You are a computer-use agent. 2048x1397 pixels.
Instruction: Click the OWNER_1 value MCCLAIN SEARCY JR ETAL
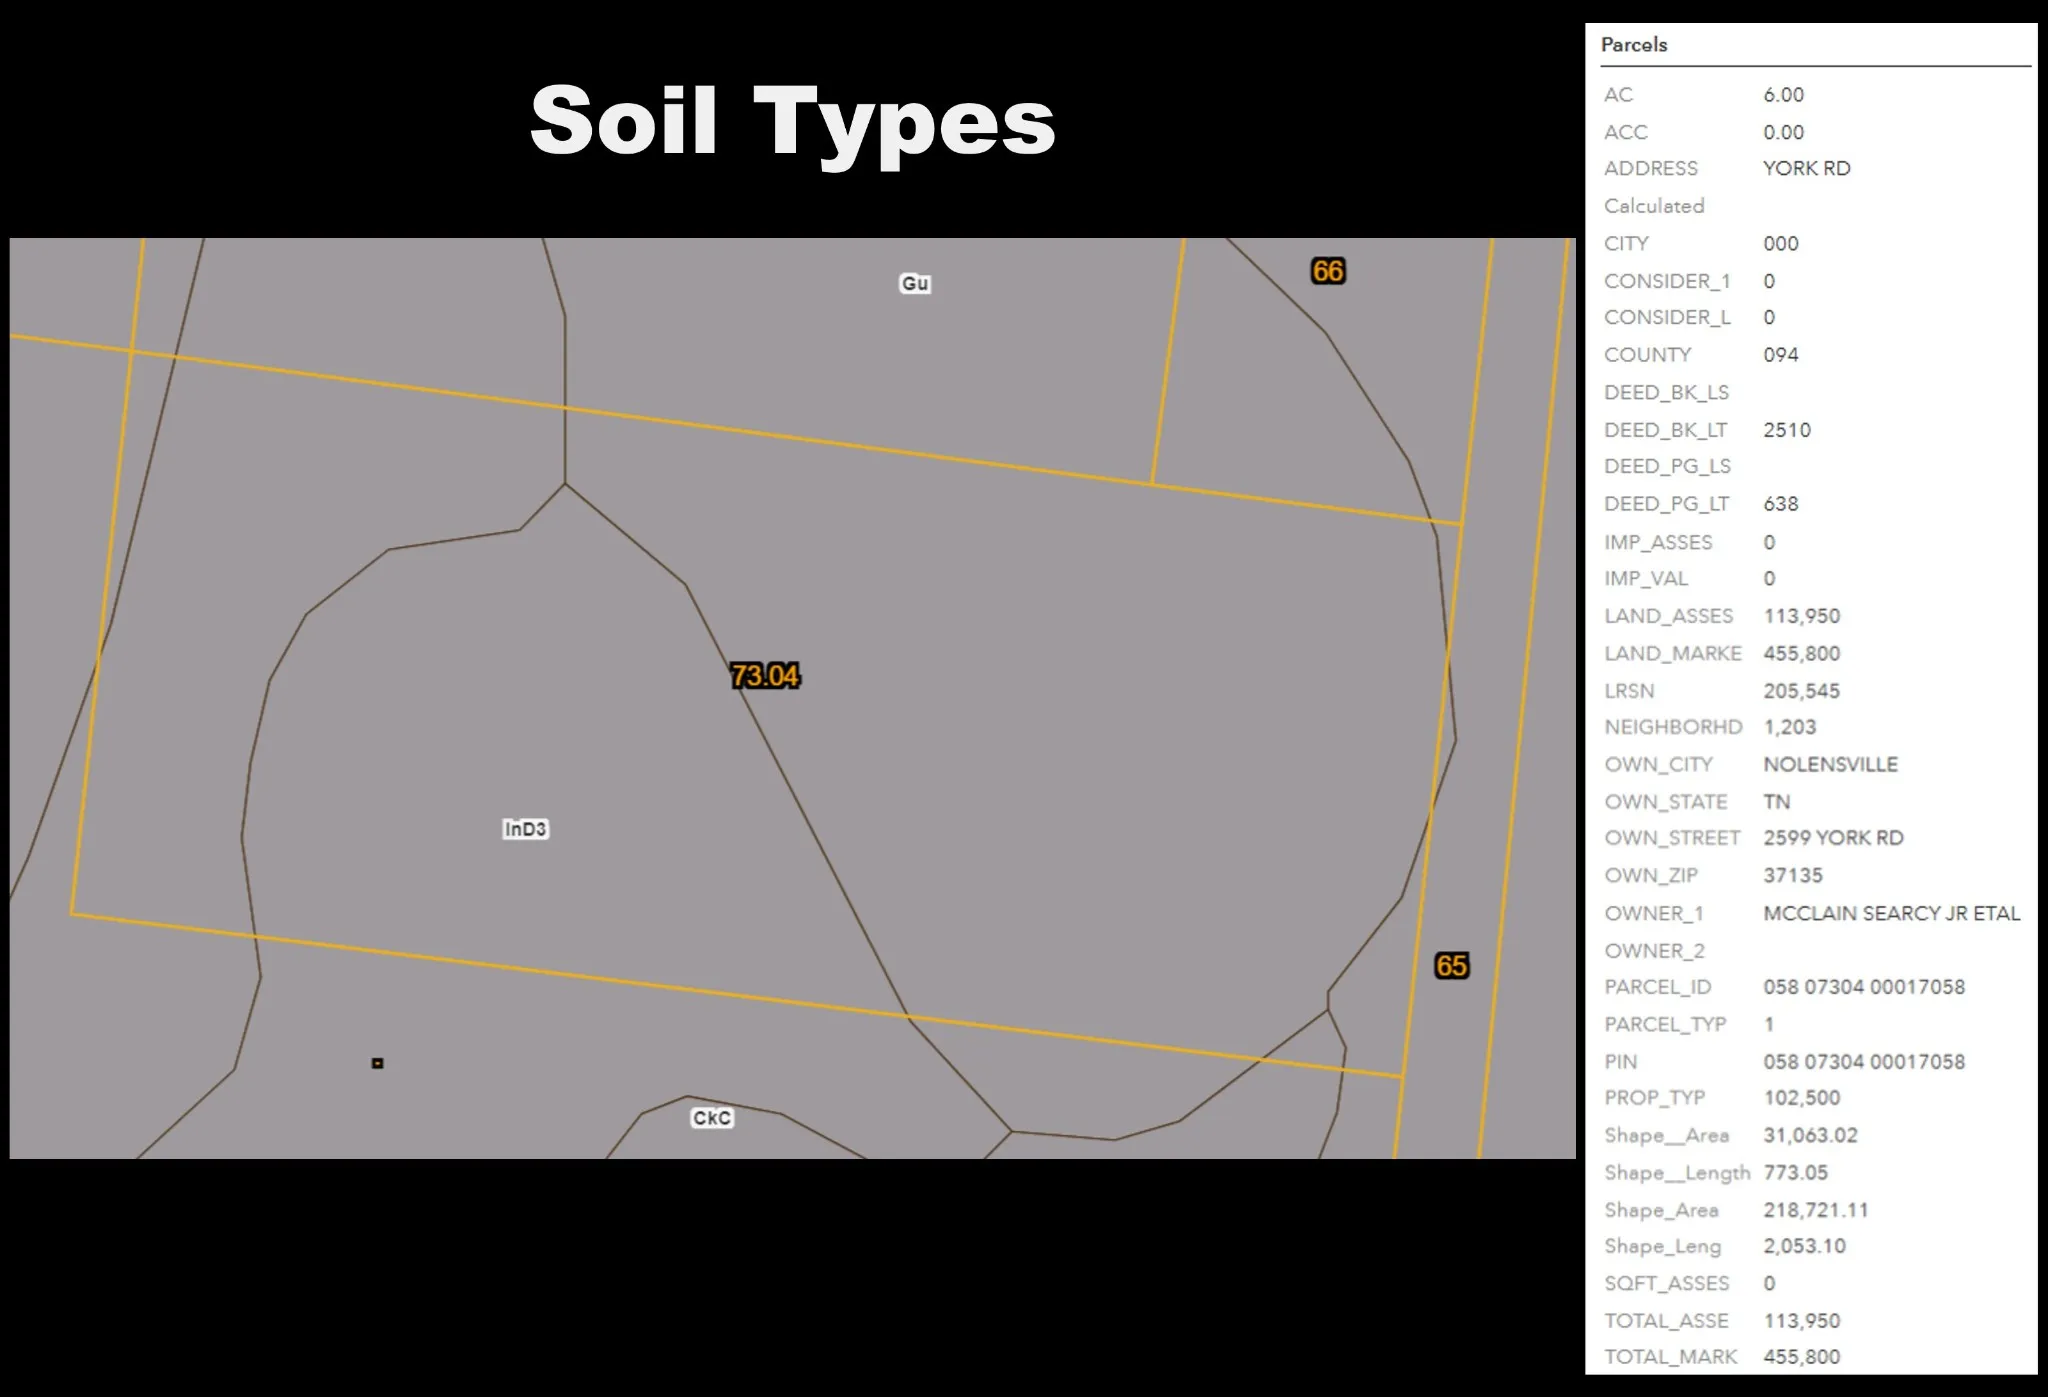coord(1891,913)
